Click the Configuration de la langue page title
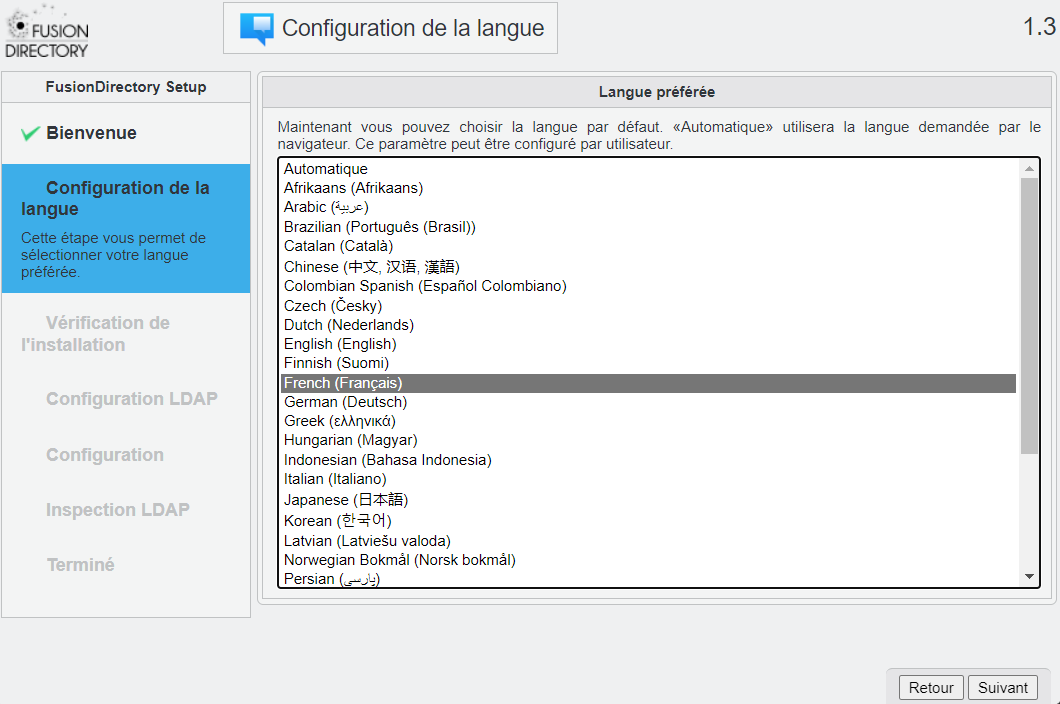This screenshot has height=704, width=1060. tap(412, 28)
